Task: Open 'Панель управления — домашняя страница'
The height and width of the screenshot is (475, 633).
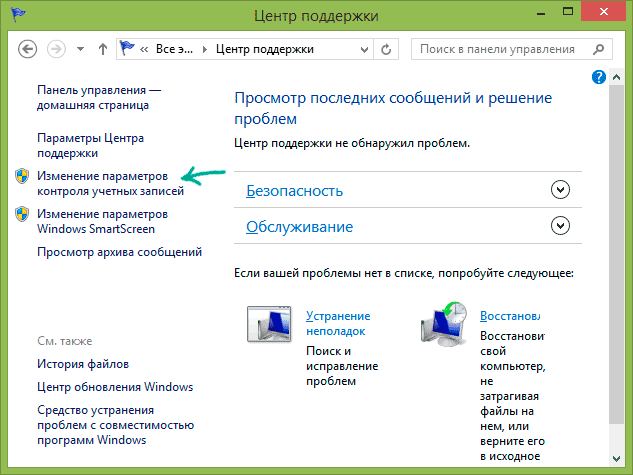Action: [x=99, y=97]
